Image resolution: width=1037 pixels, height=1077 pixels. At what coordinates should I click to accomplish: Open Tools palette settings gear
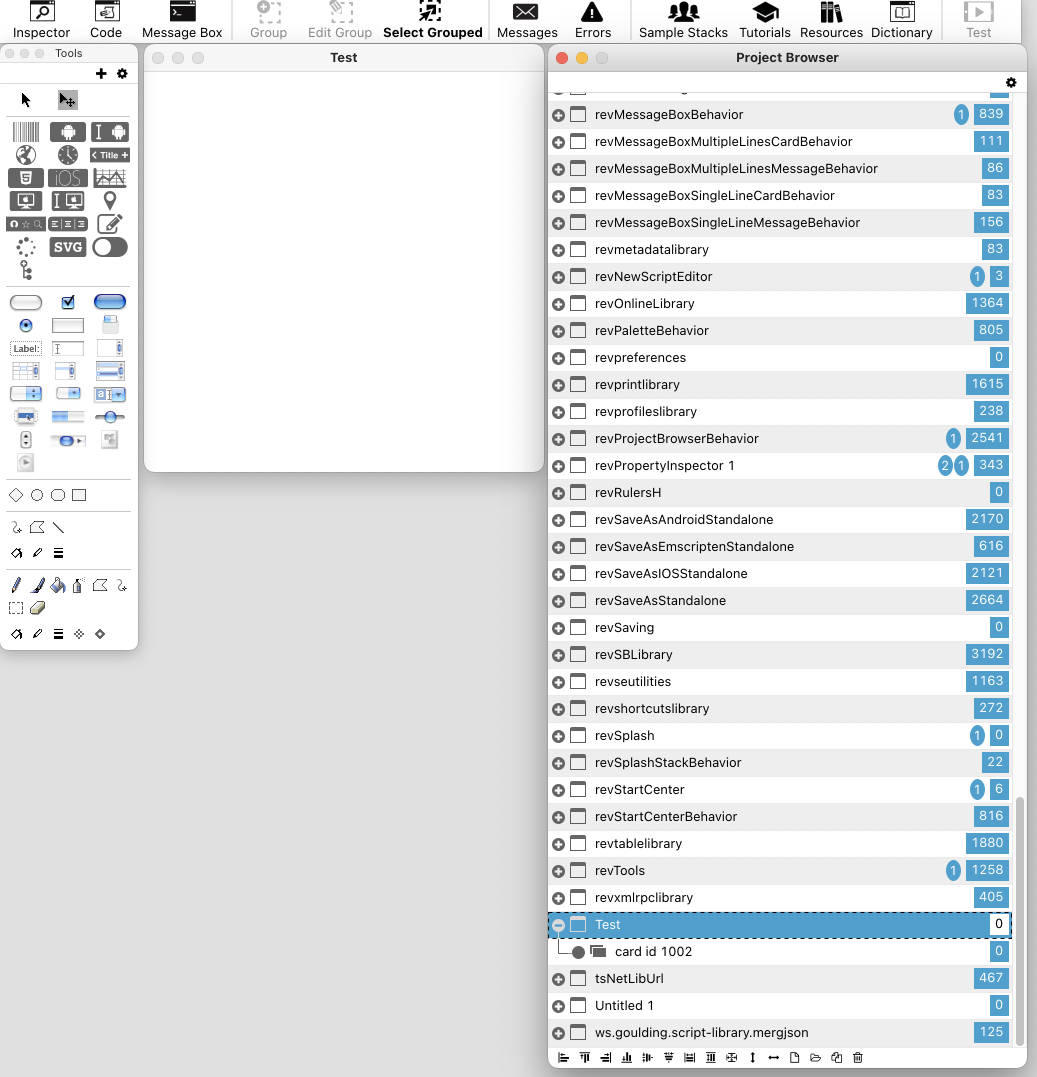pyautogui.click(x=122, y=73)
